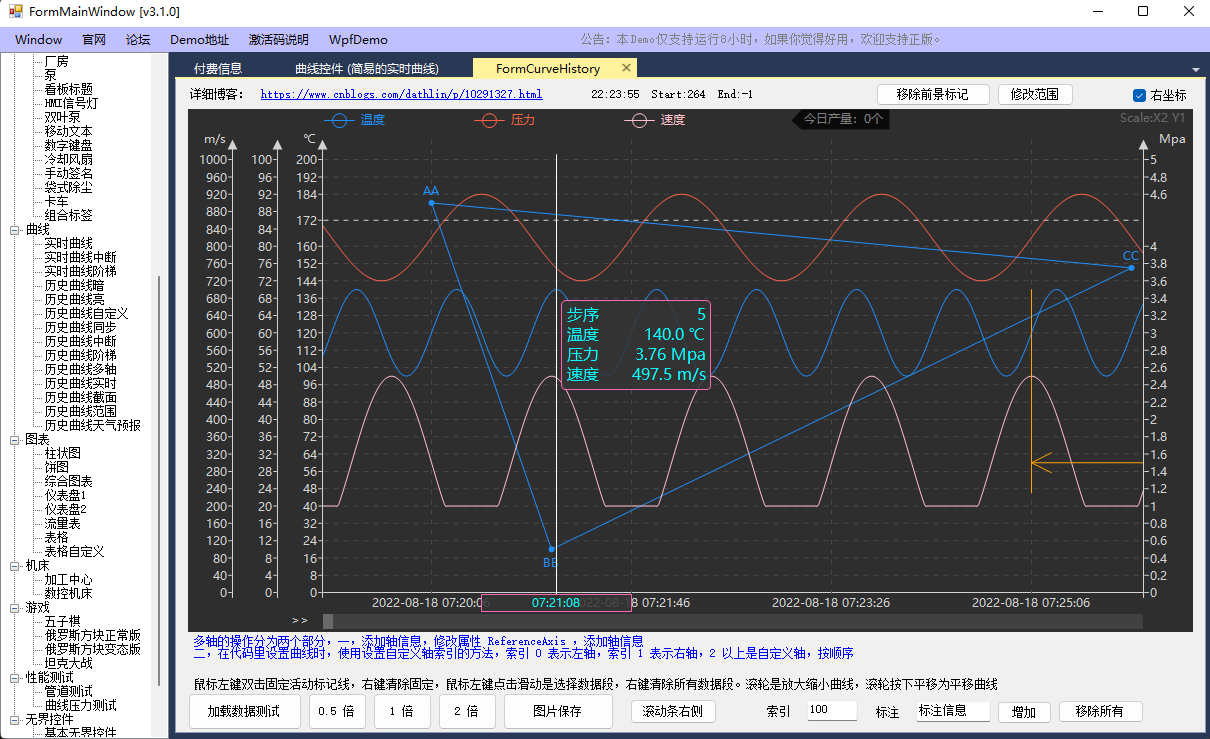Image resolution: width=1210 pixels, height=739 pixels.
Task: Click the chart's horizontal scrollbar track
Action: 730,622
